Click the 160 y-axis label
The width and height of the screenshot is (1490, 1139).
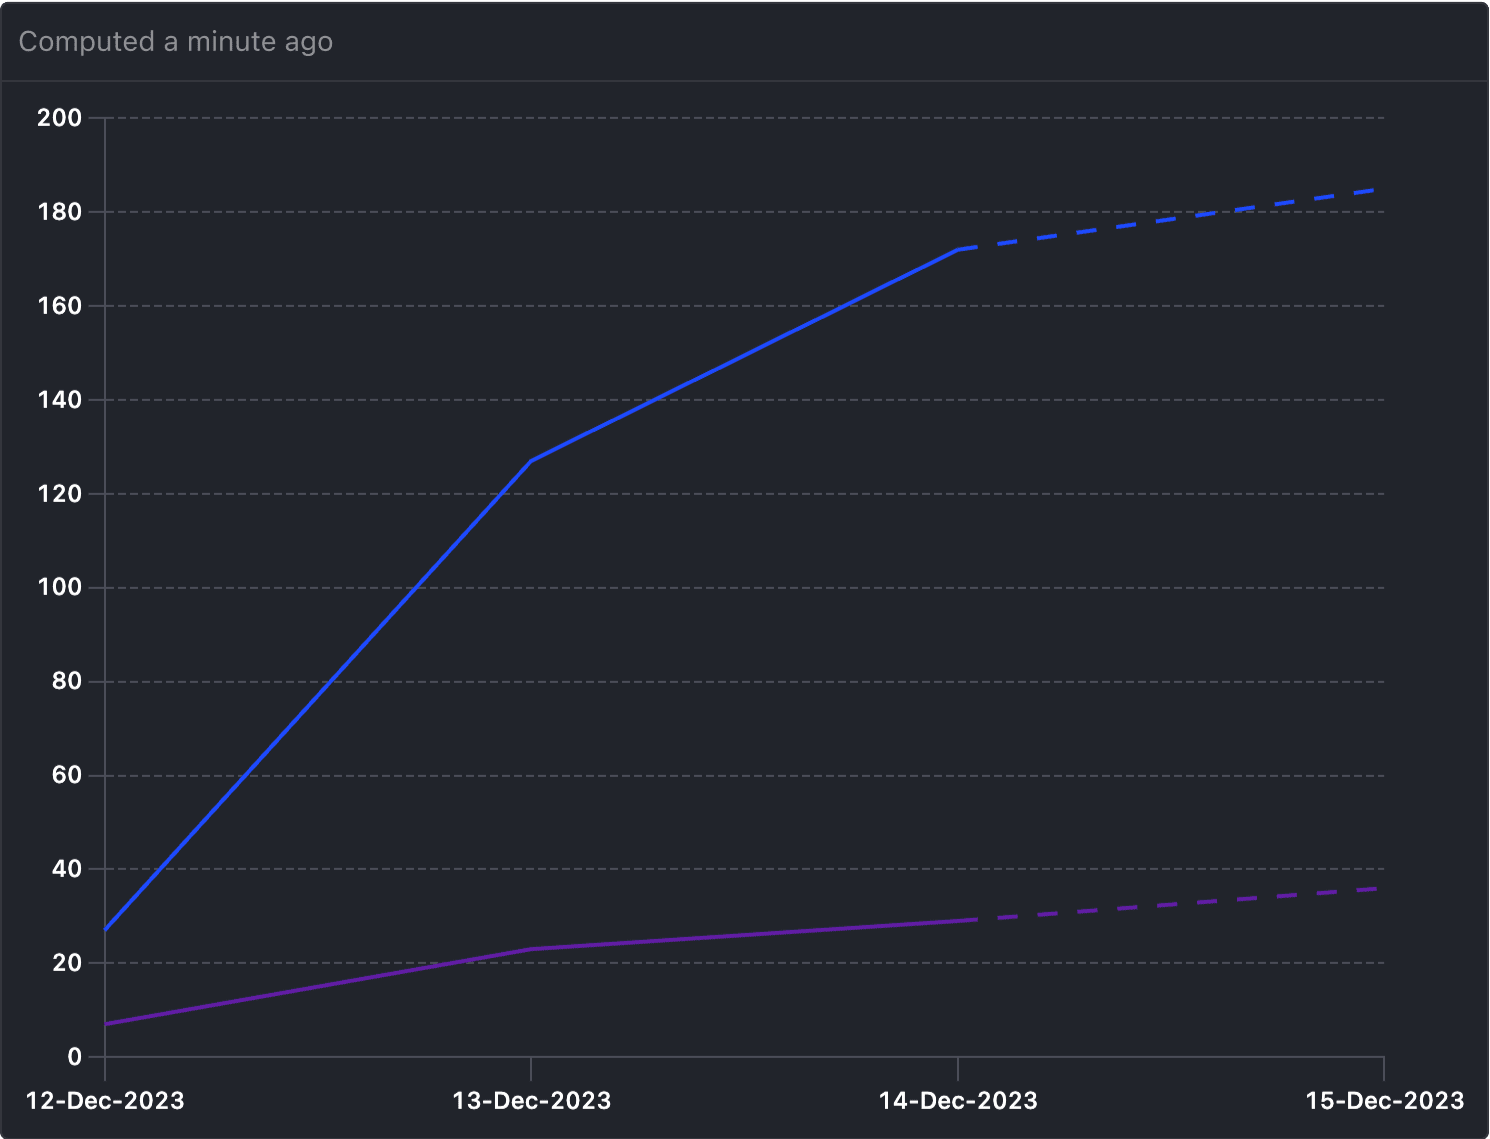click(60, 306)
